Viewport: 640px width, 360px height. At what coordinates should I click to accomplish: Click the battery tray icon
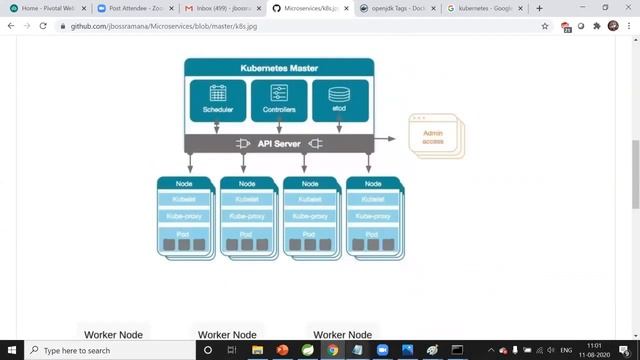pos(527,350)
